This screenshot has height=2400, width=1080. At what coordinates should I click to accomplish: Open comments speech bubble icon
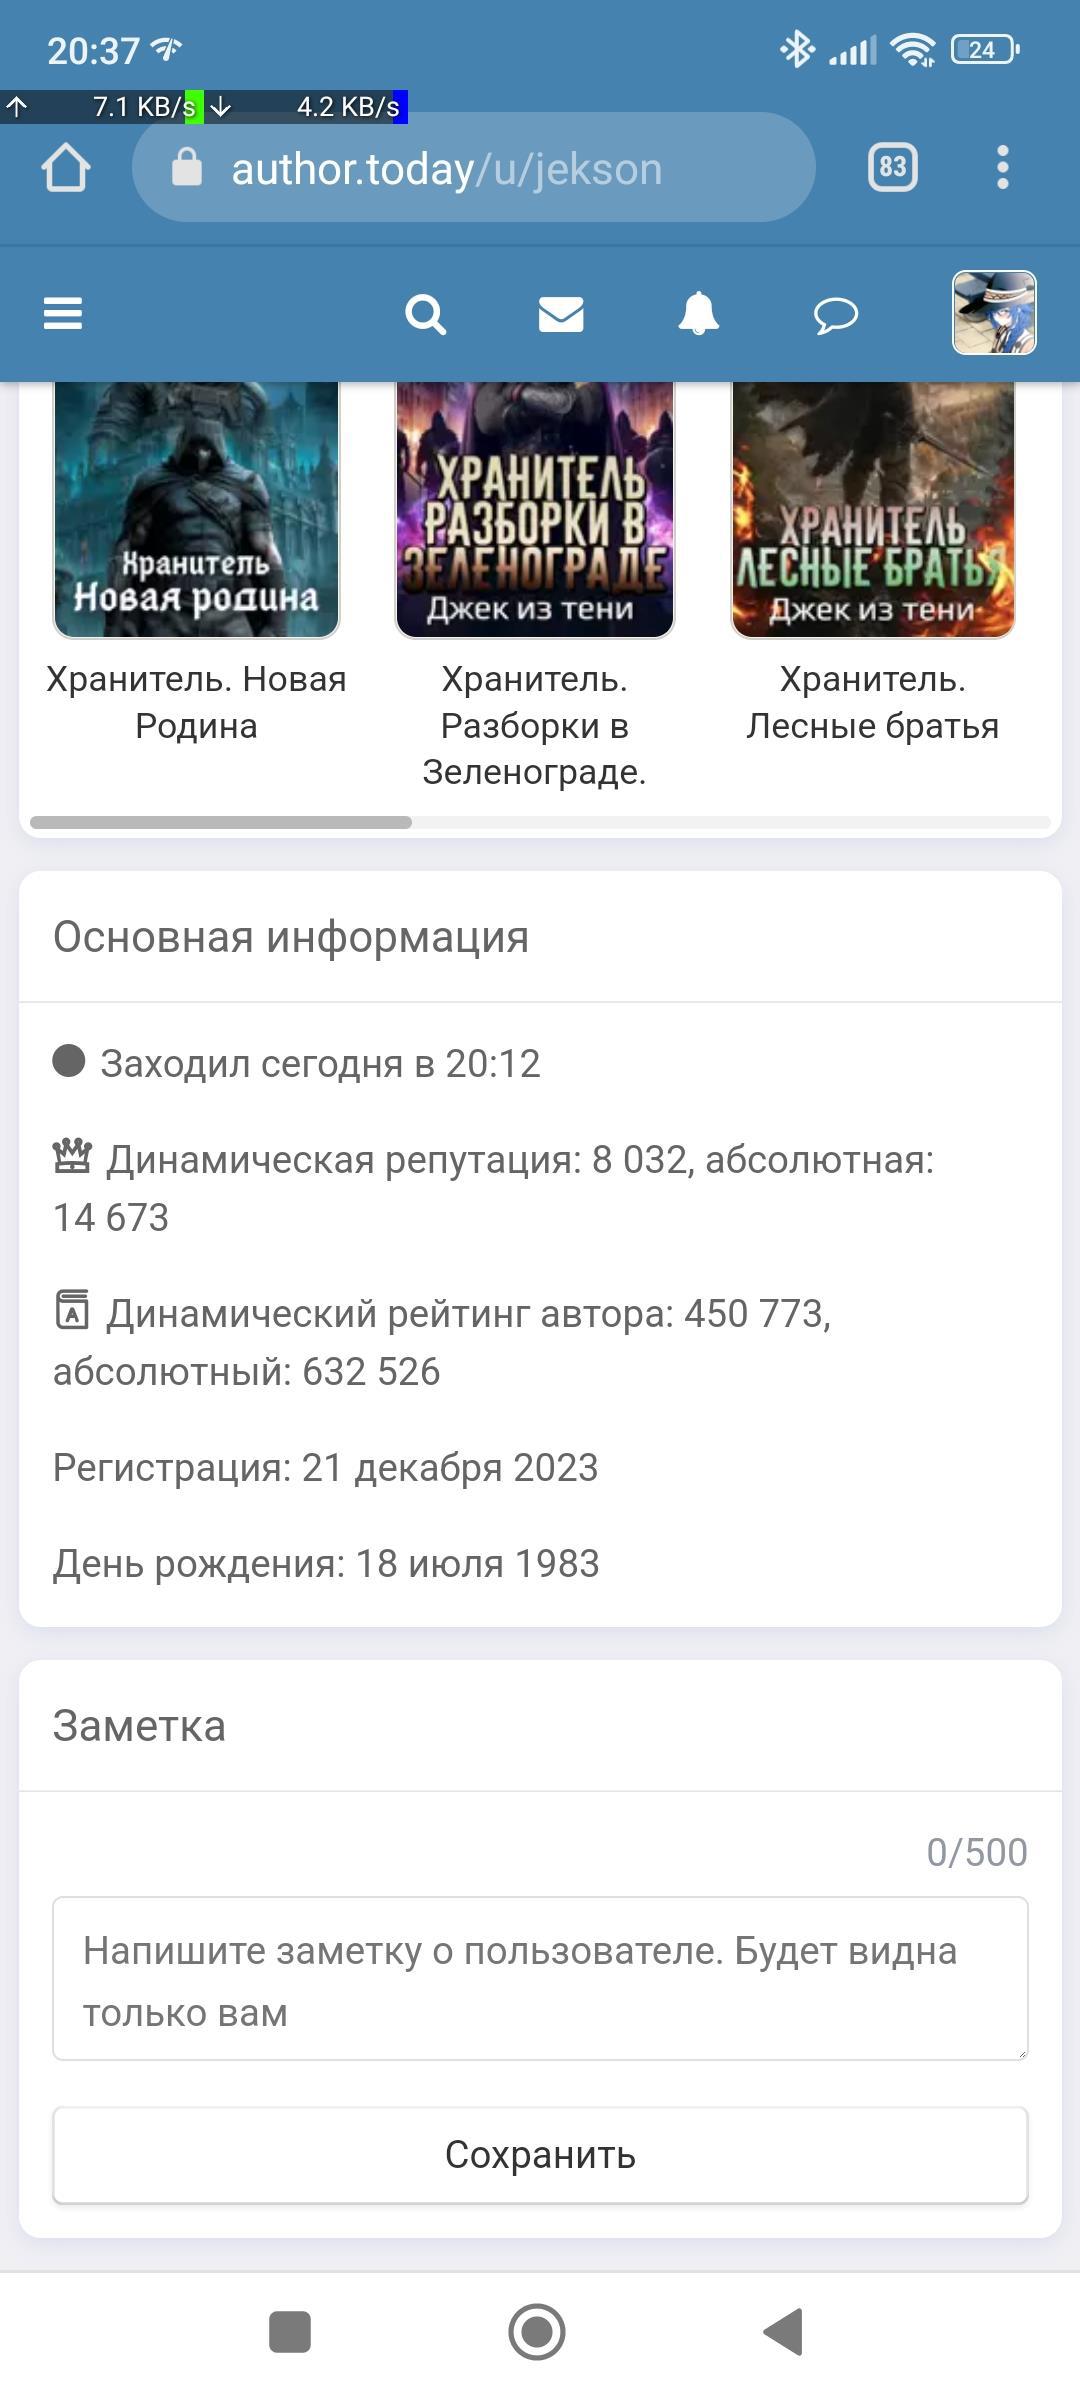click(835, 316)
